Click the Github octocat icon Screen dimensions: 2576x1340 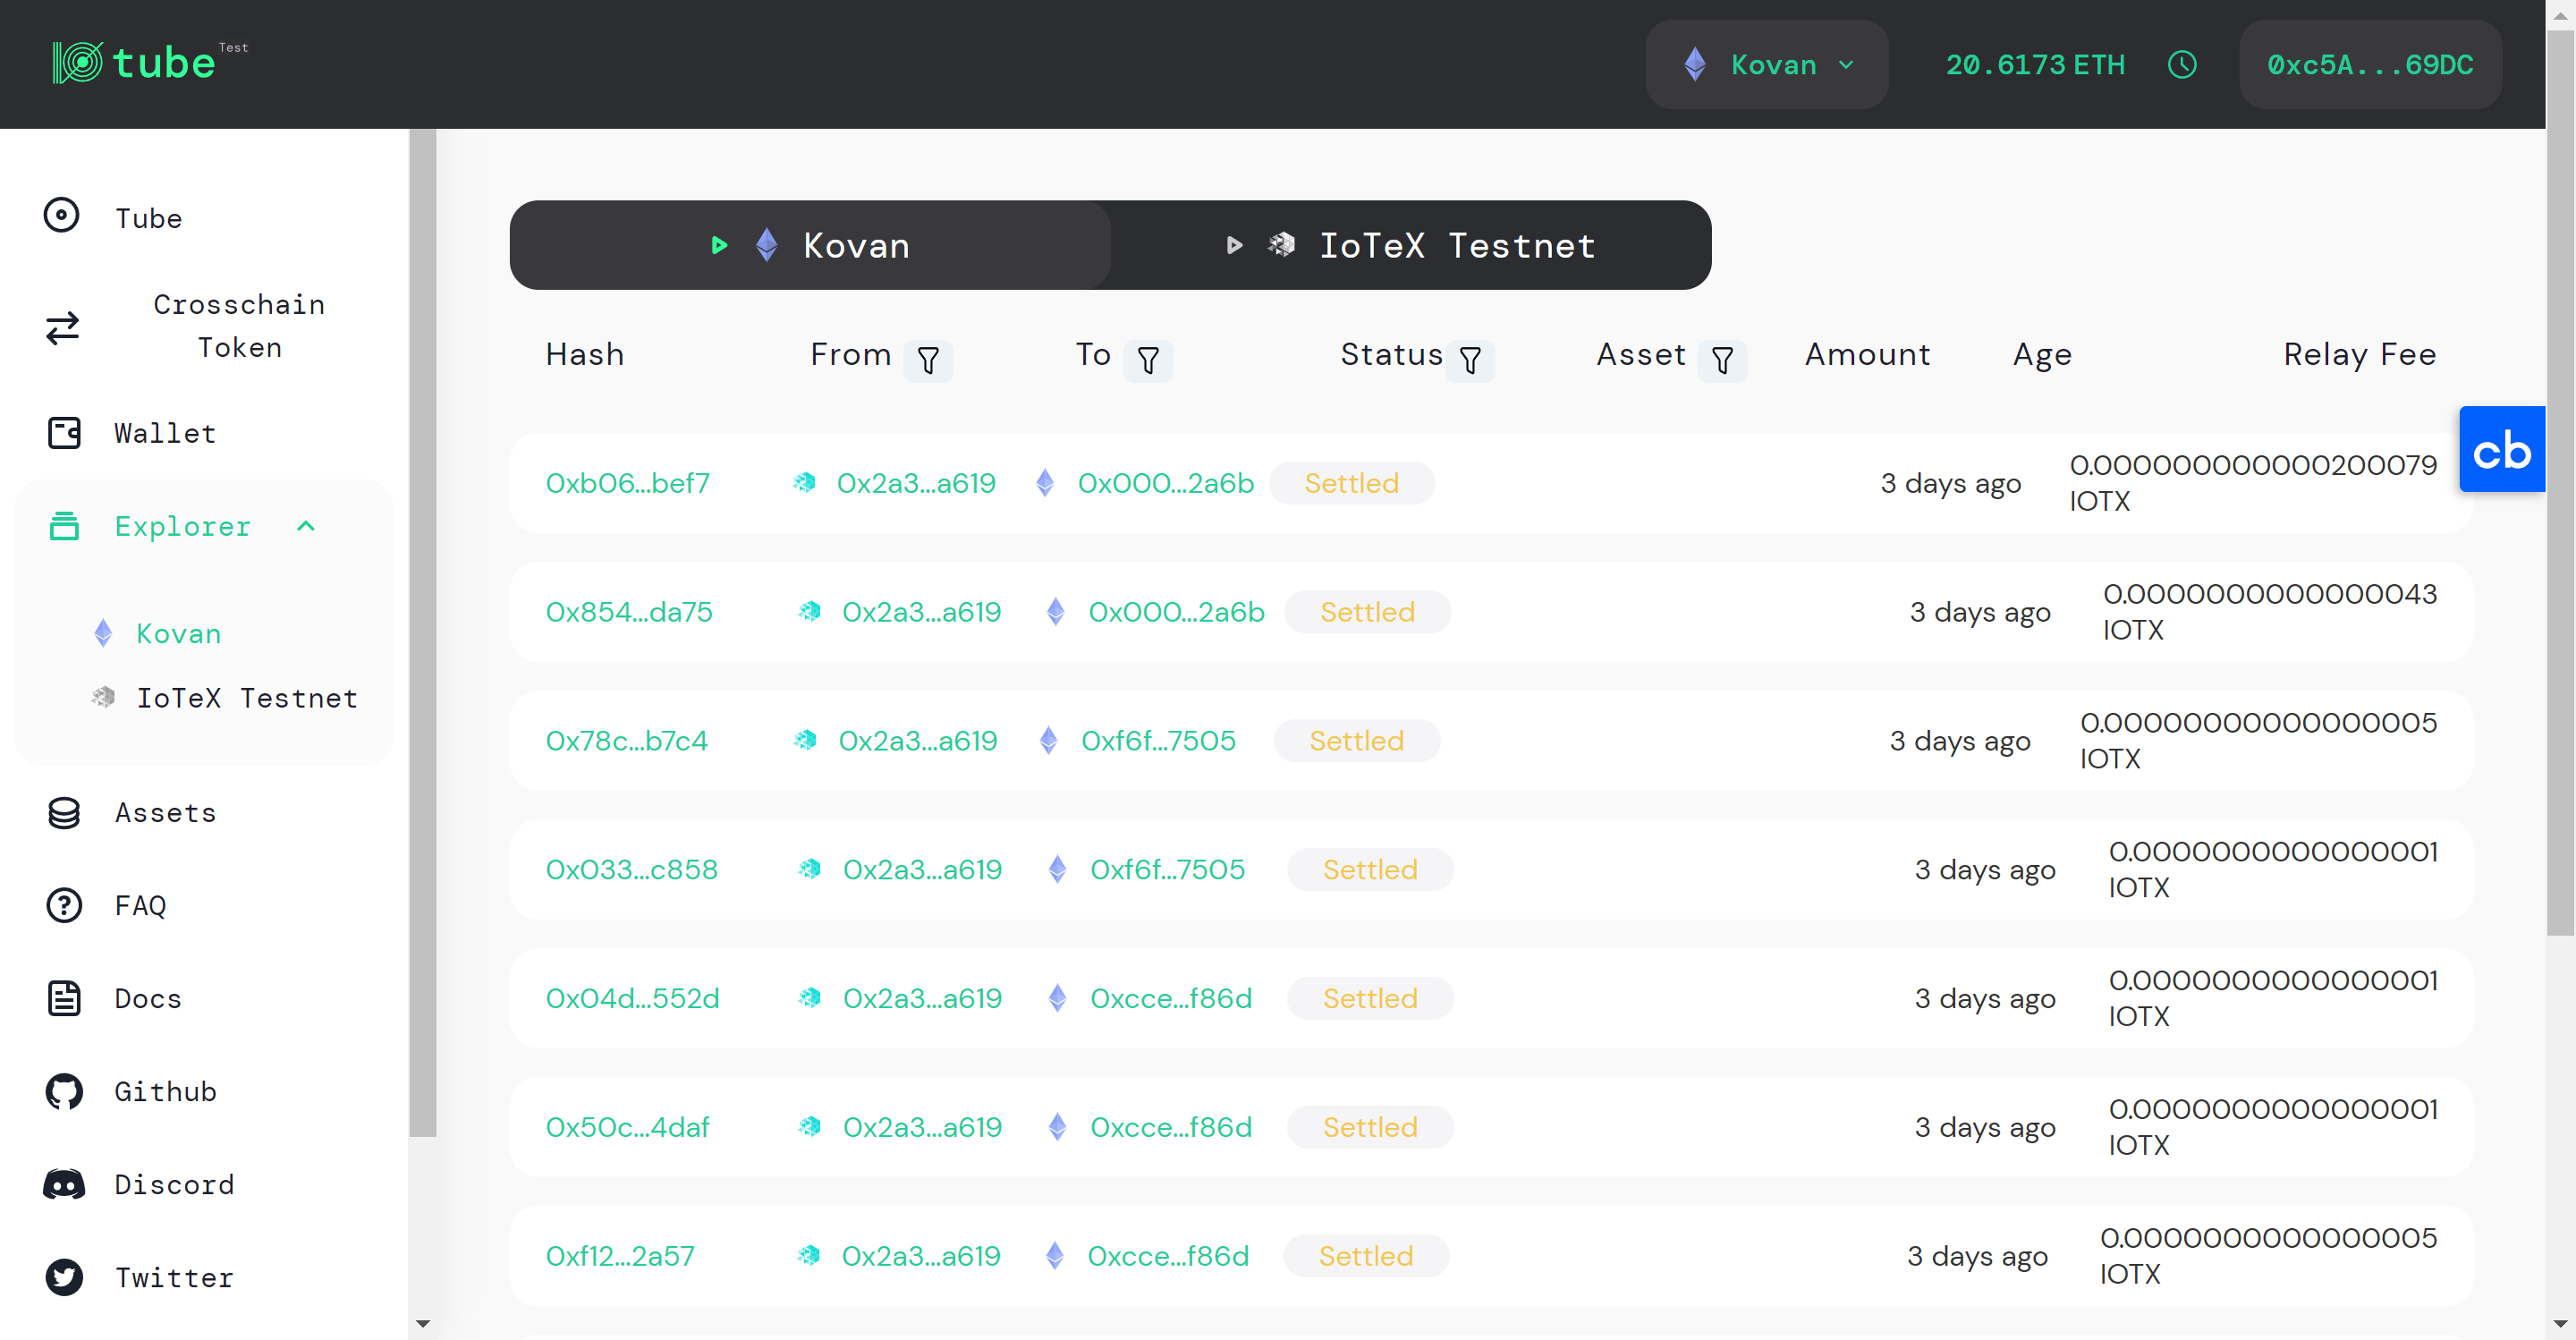pyautogui.click(x=64, y=1091)
